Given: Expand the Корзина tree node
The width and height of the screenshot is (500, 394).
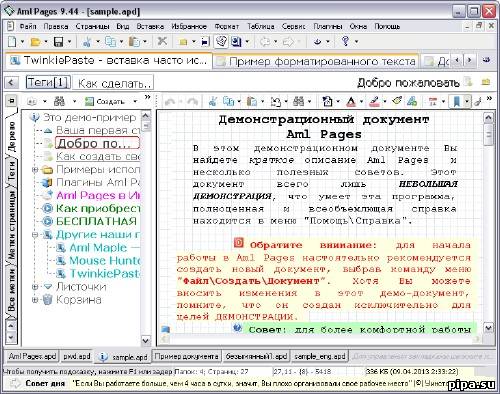Looking at the screenshot, I should (35, 300).
